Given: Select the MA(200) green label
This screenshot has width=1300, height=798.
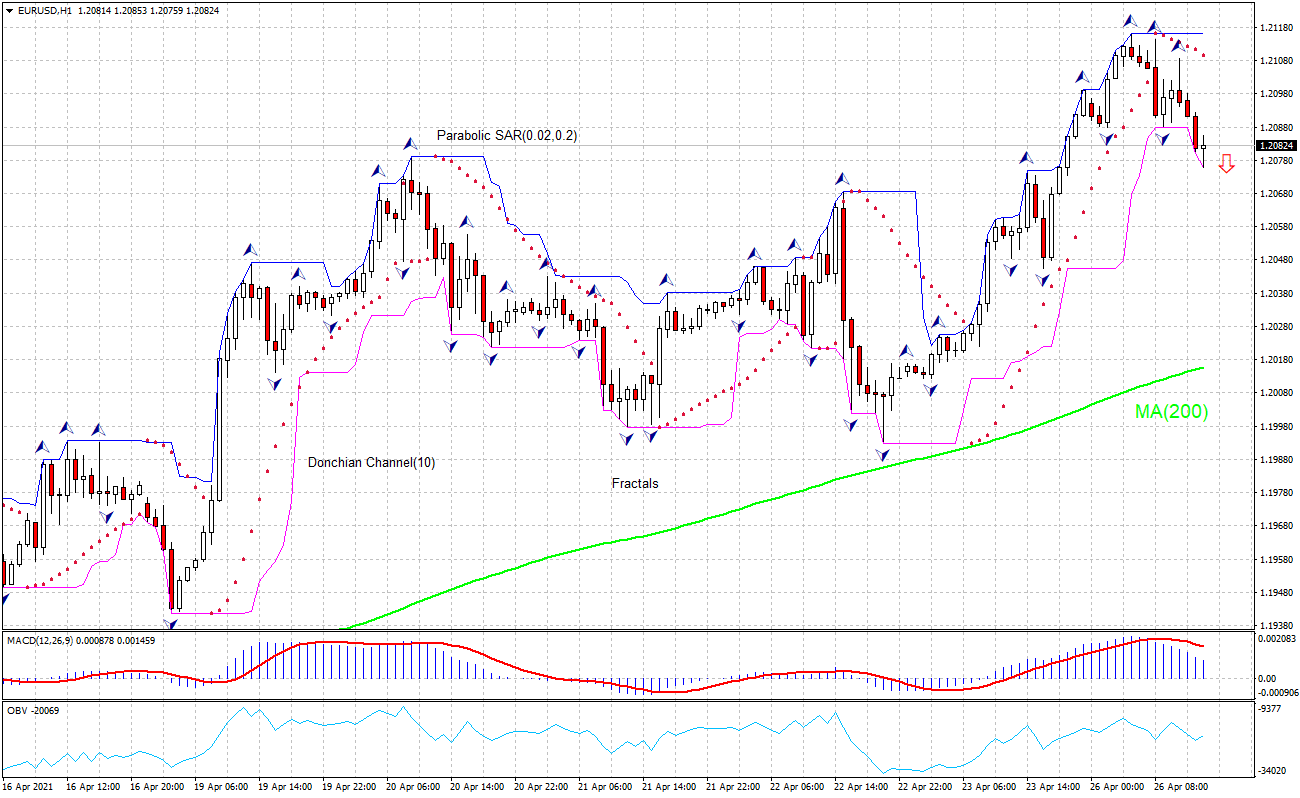Looking at the screenshot, I should (x=1171, y=411).
